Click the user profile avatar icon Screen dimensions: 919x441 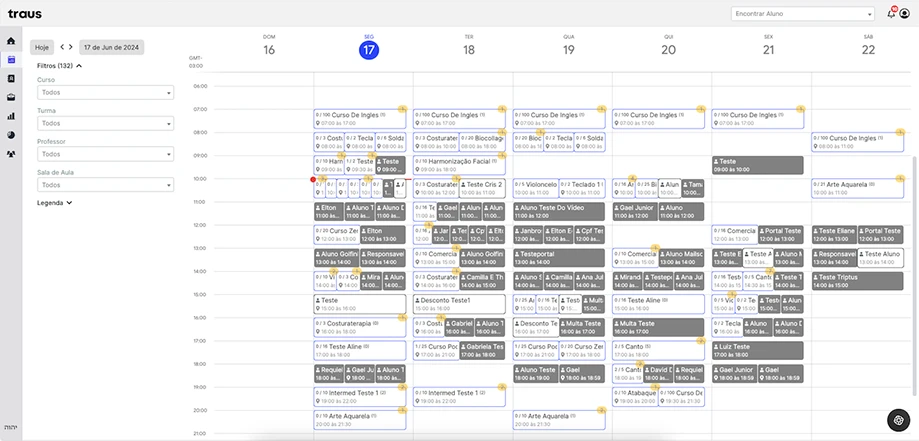905,13
